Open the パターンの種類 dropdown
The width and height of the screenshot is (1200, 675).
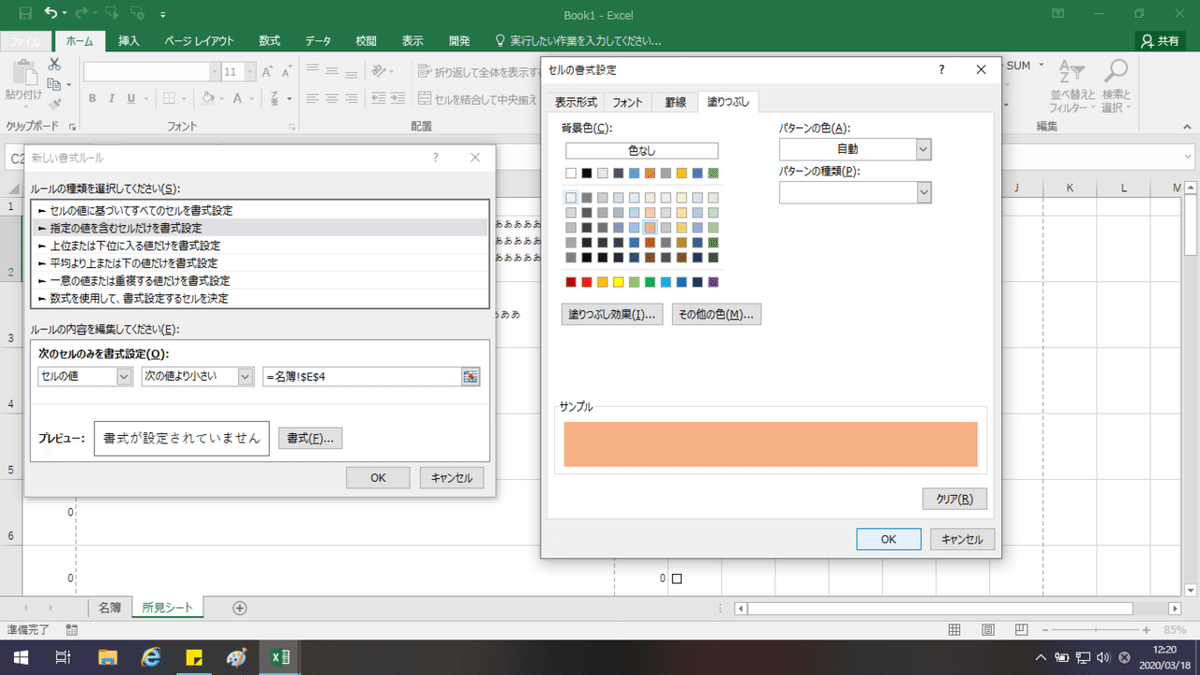(923, 192)
